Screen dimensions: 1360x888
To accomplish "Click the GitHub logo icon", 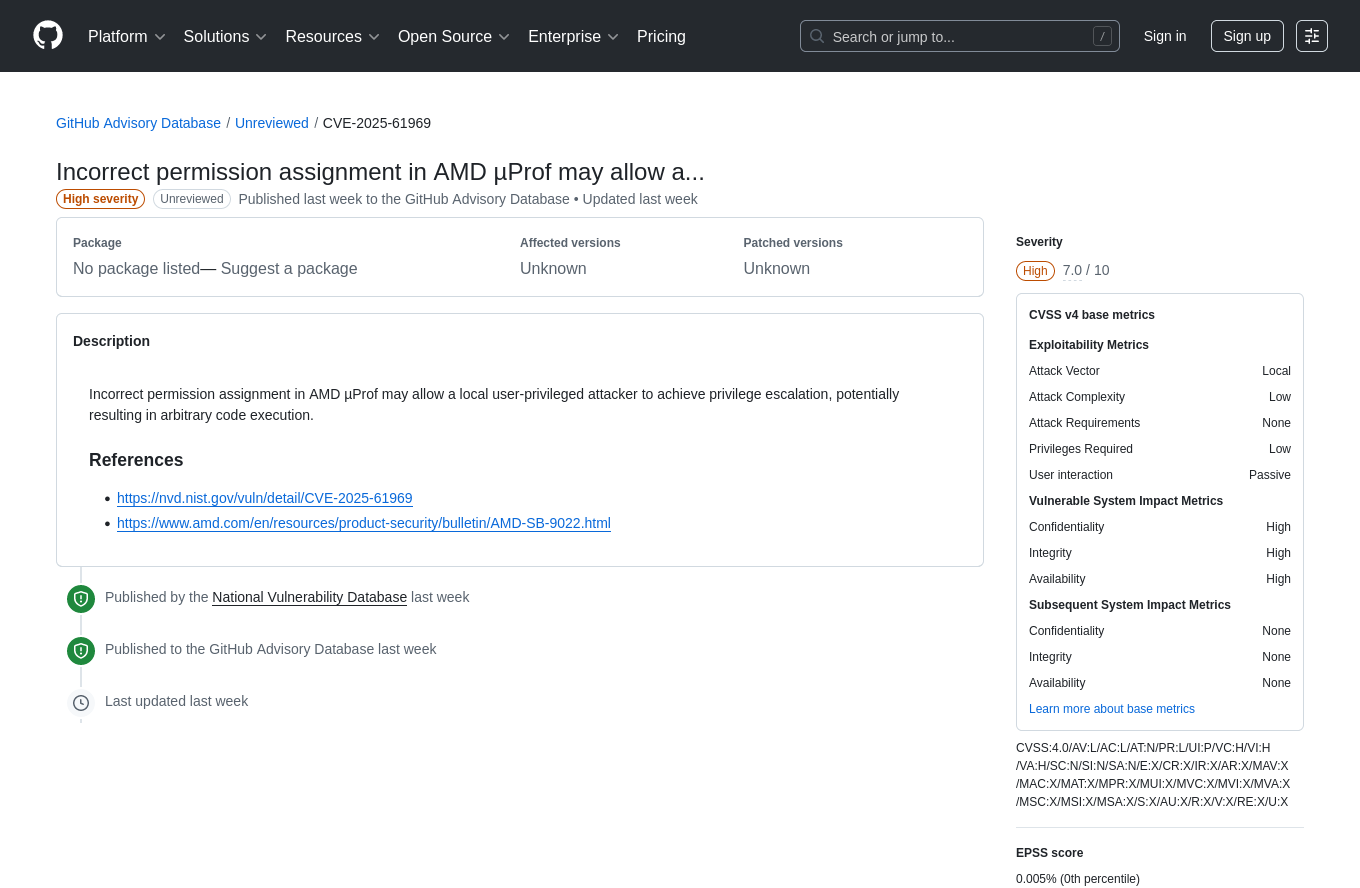I will 48,36.
